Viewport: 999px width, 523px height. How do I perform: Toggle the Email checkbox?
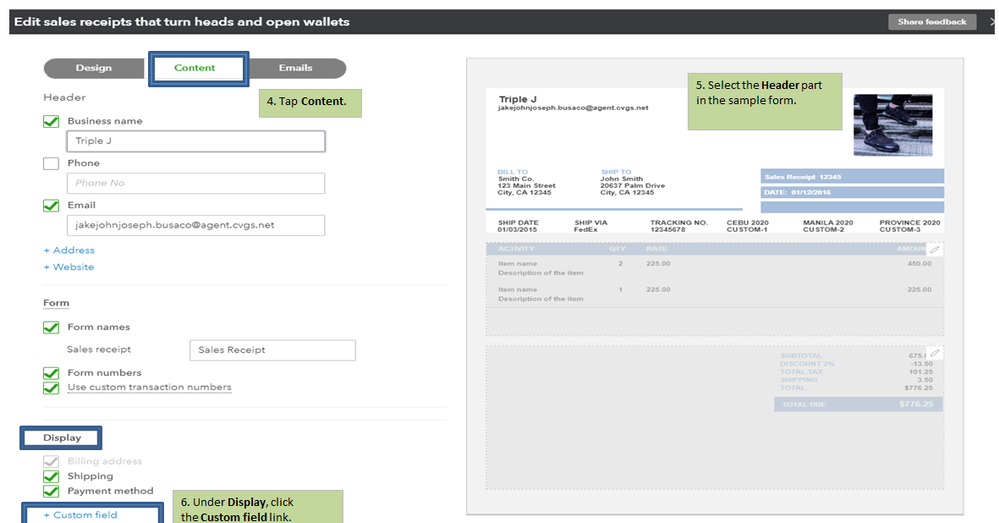(x=51, y=205)
